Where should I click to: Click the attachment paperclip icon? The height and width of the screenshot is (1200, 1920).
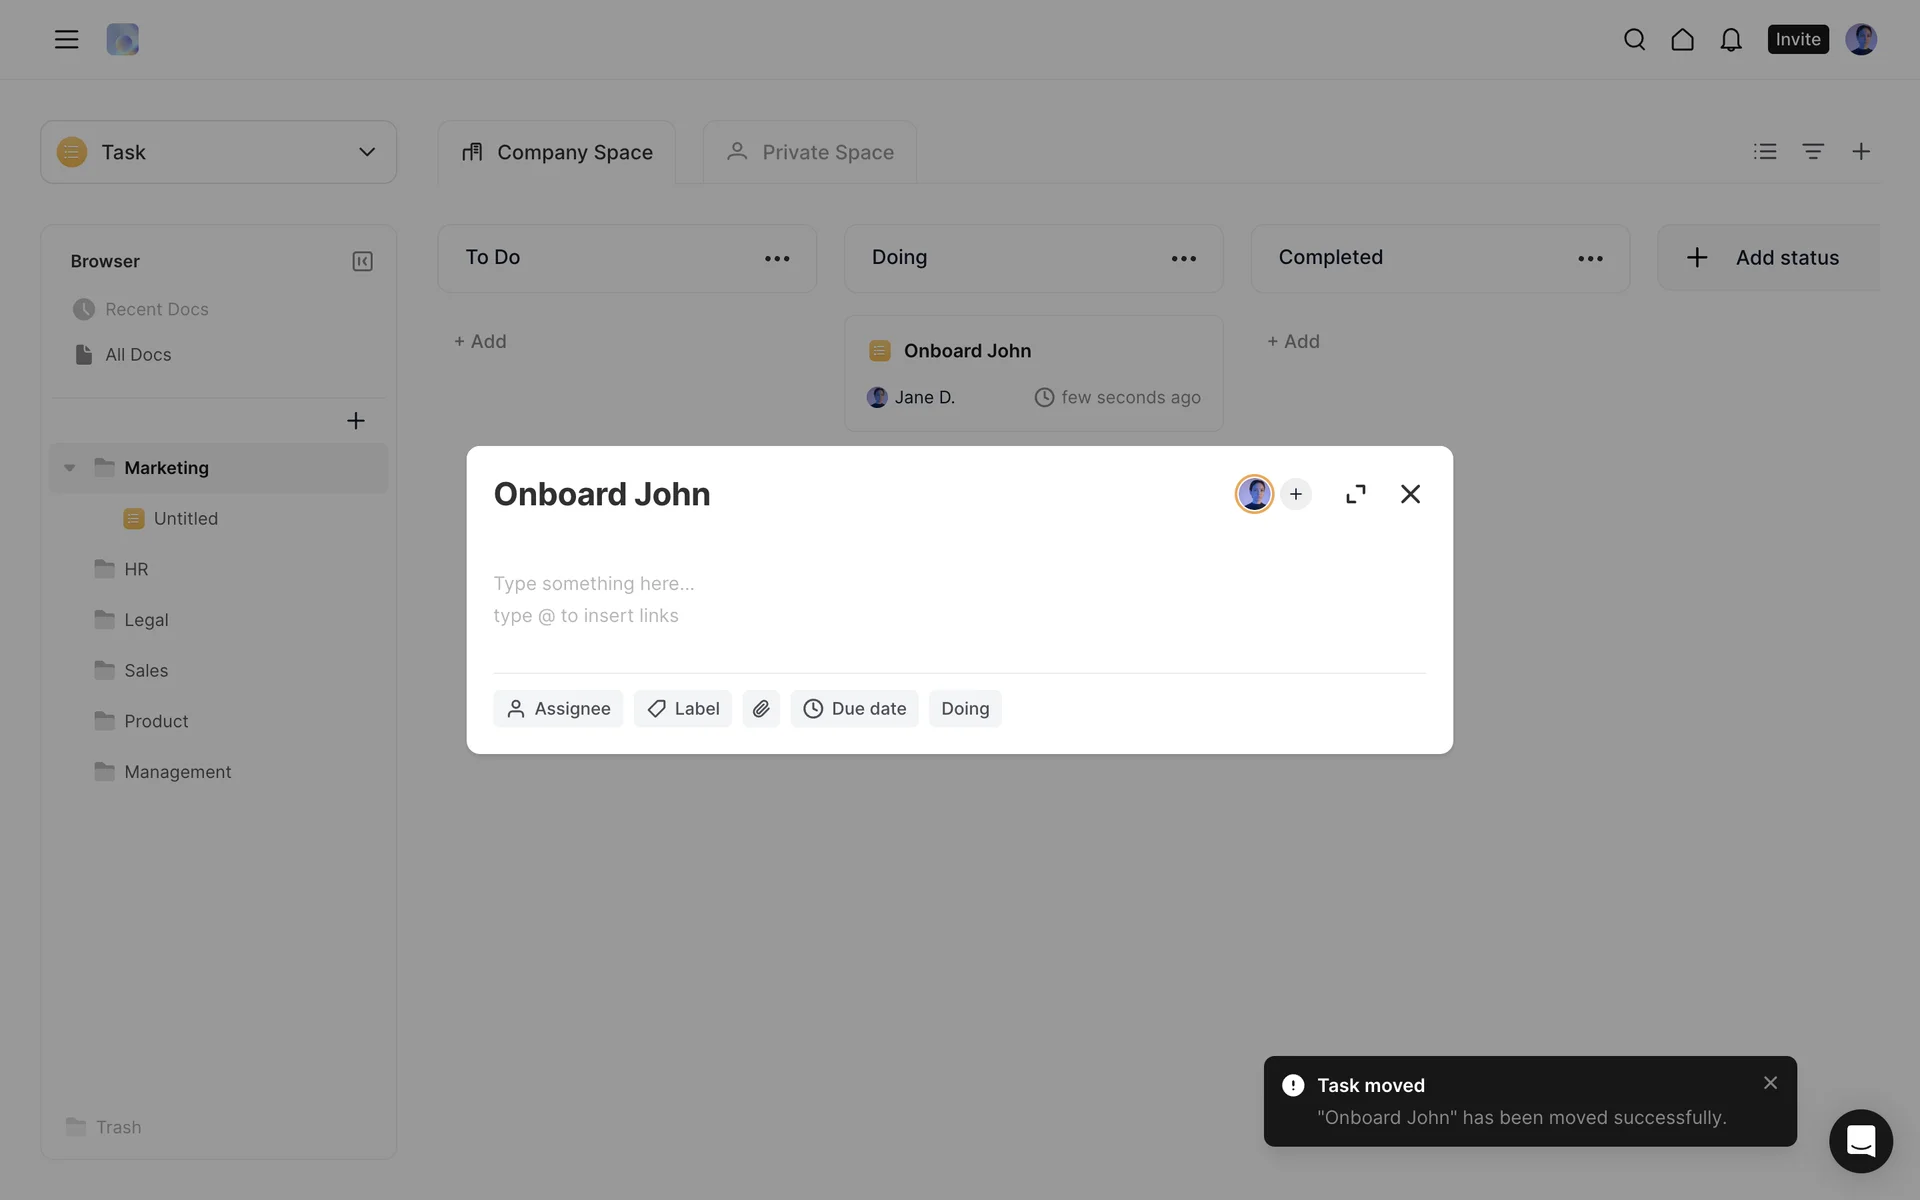click(x=761, y=708)
